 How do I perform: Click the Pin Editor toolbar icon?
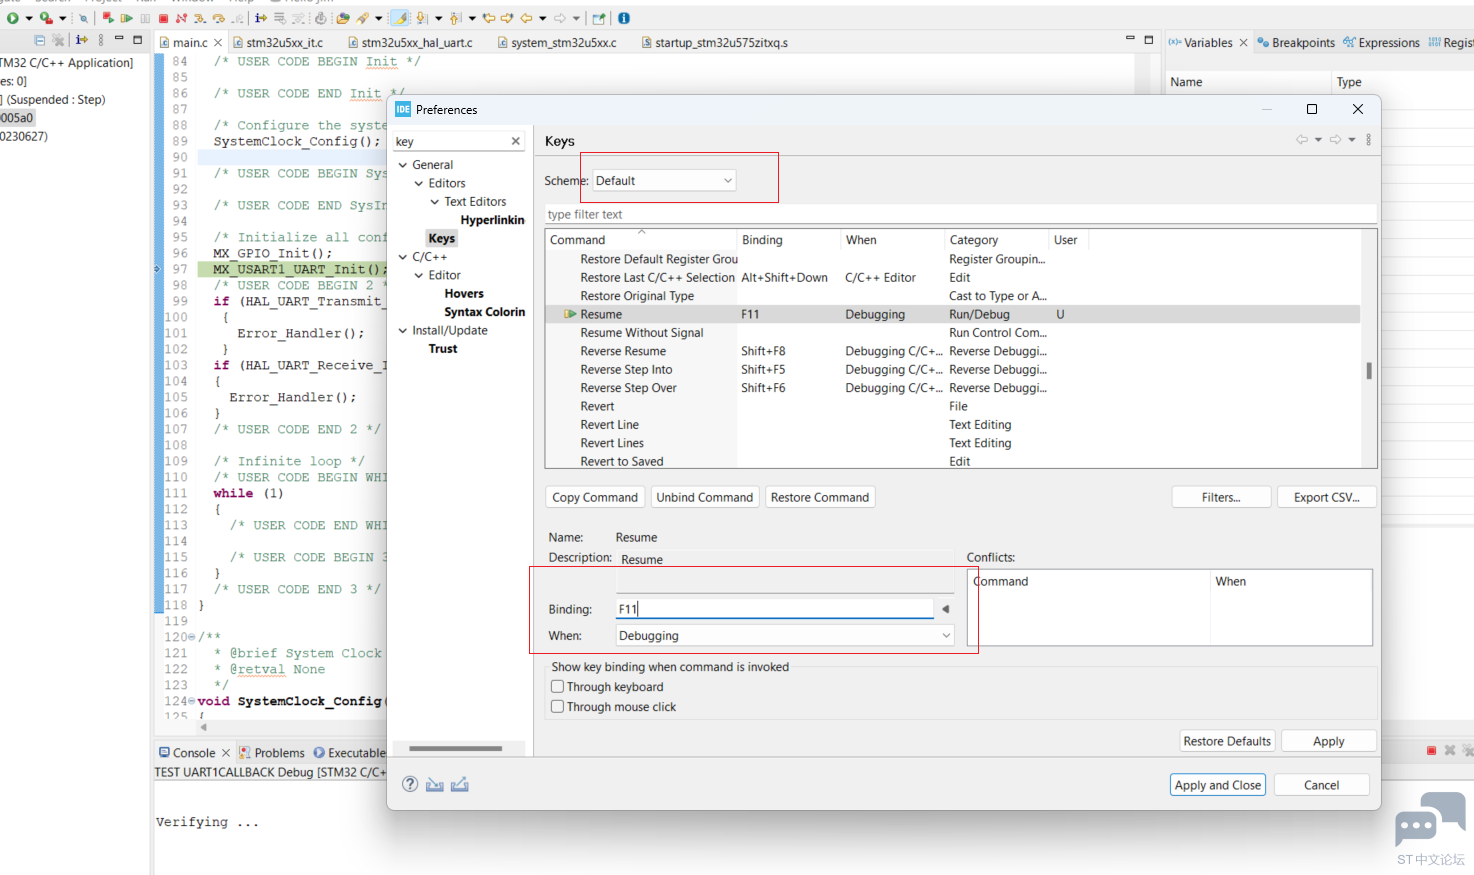(598, 18)
